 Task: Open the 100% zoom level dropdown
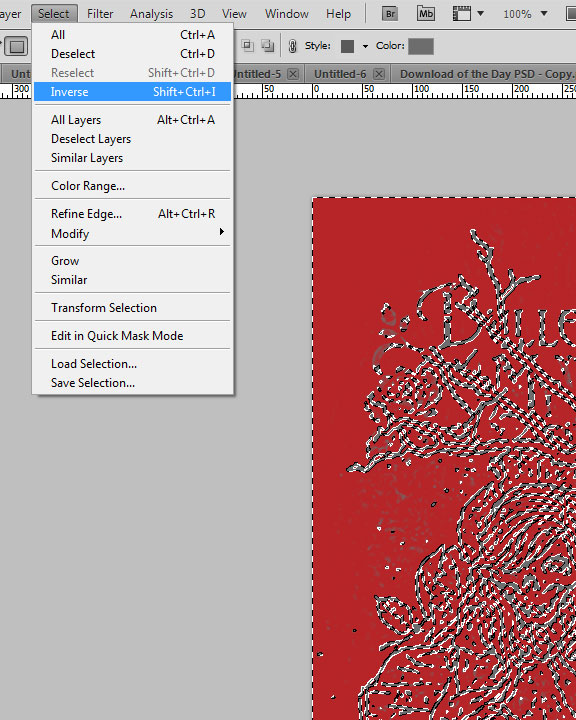[544, 13]
